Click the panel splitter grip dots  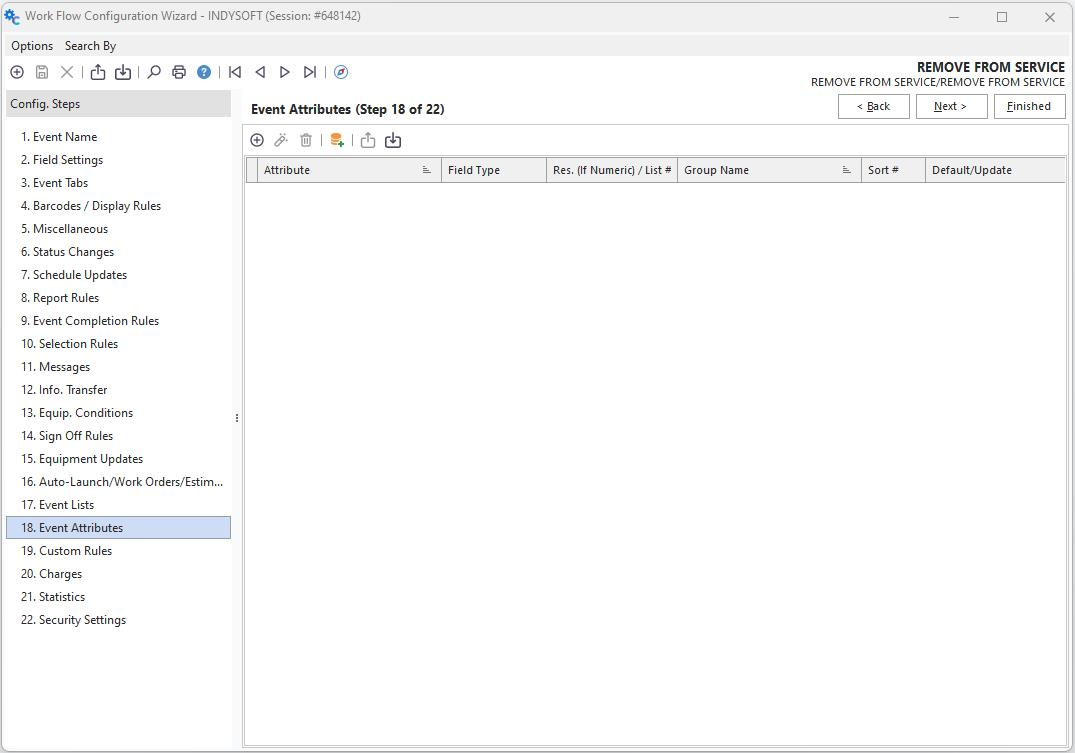coord(237,418)
